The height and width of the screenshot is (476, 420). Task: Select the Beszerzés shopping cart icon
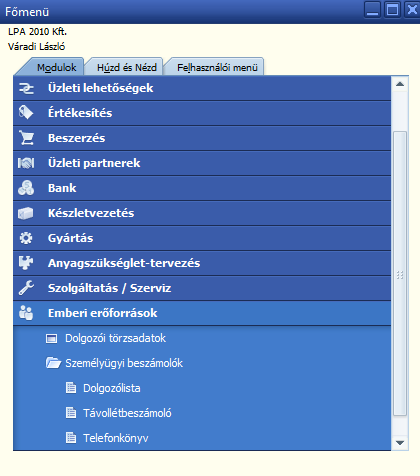coord(27,138)
